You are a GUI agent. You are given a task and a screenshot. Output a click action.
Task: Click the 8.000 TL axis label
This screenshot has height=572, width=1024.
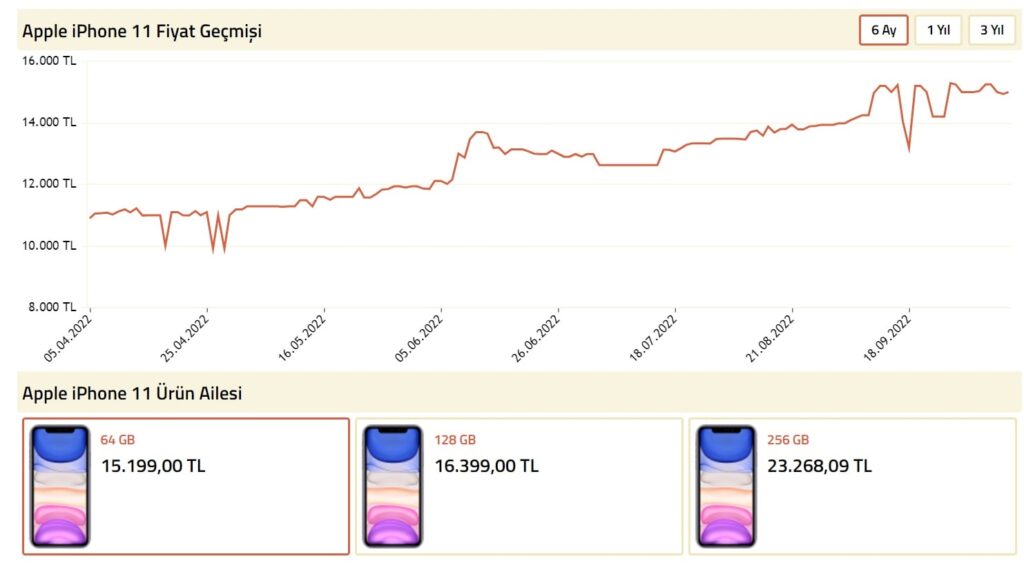coord(52,307)
